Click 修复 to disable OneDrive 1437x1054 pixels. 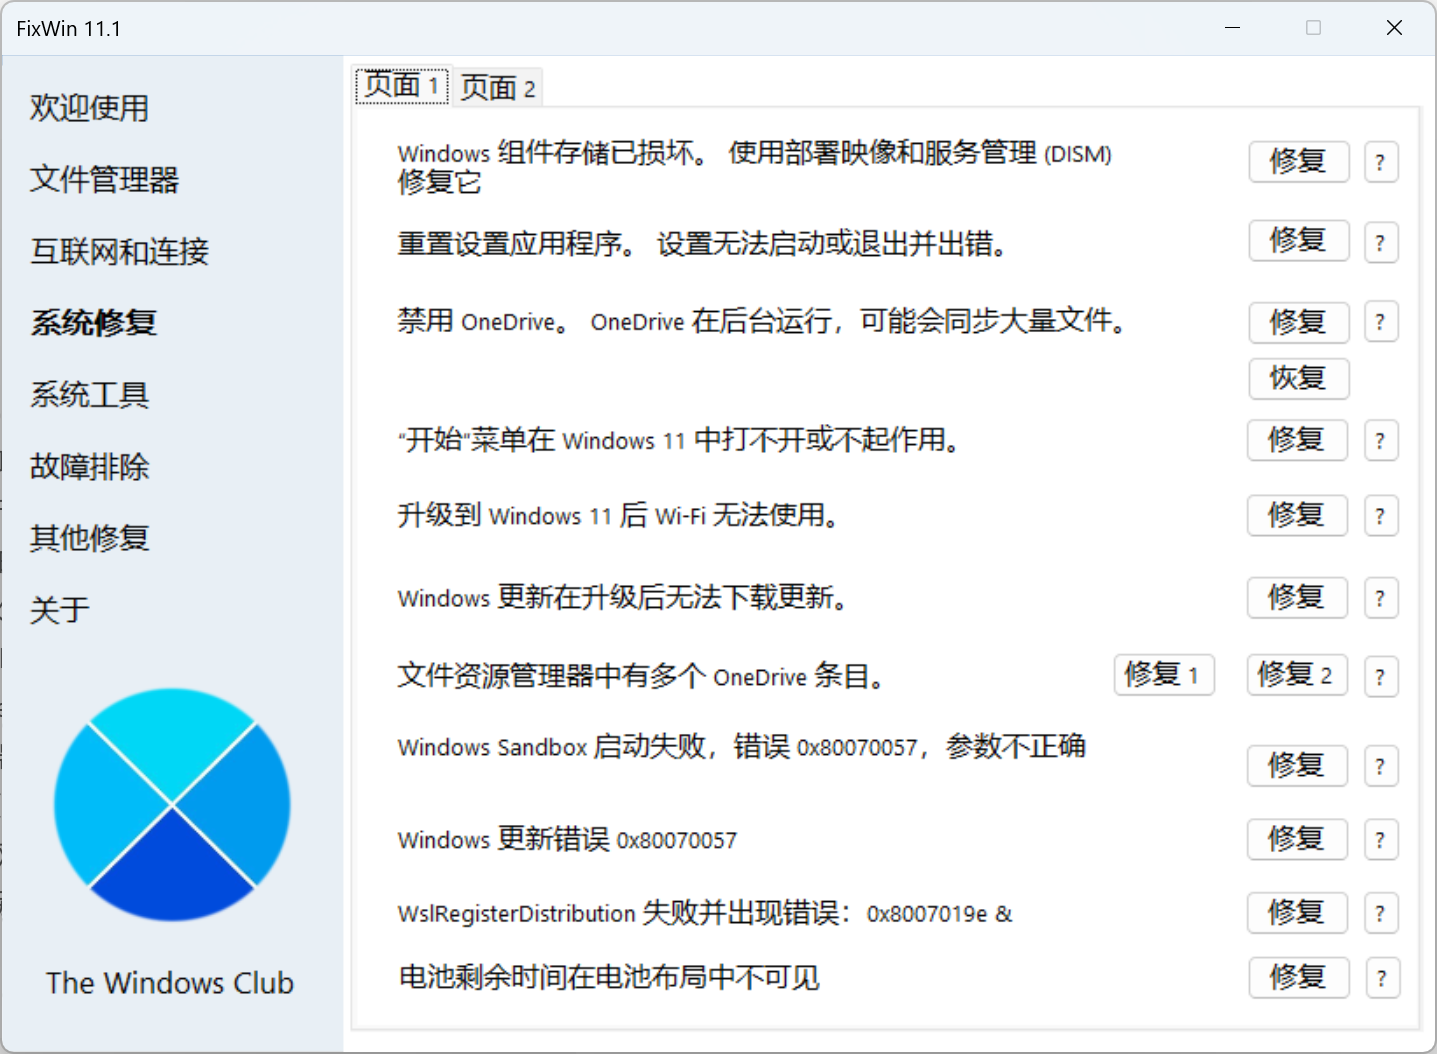pos(1299,322)
